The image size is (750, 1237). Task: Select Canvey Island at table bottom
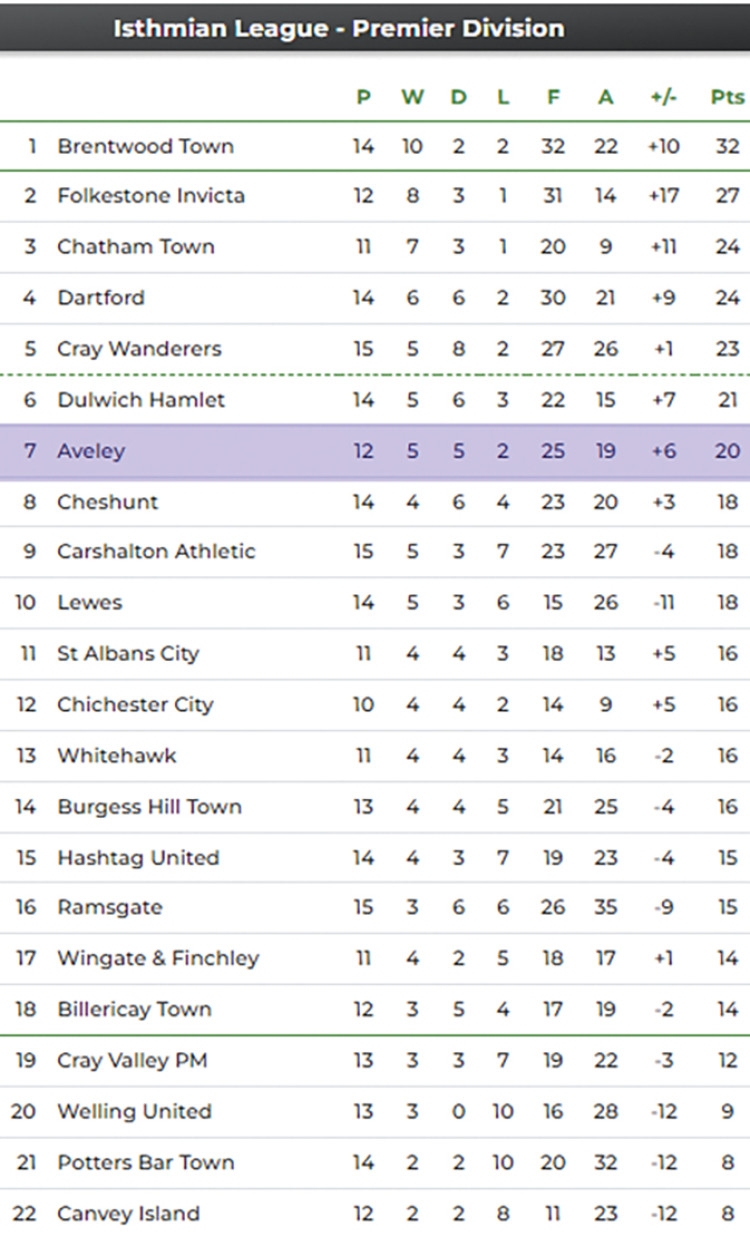[x=128, y=1213]
